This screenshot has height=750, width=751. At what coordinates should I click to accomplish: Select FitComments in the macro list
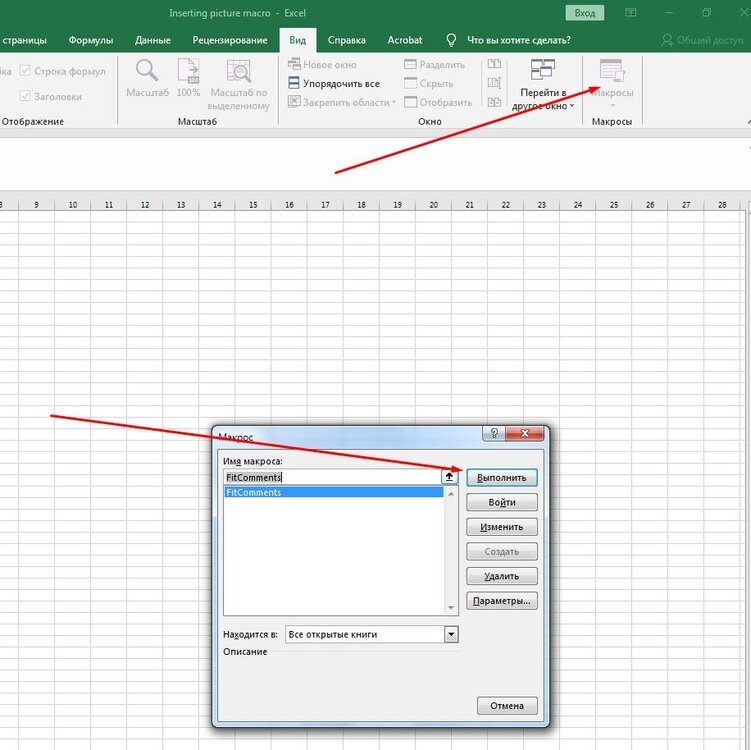click(334, 492)
